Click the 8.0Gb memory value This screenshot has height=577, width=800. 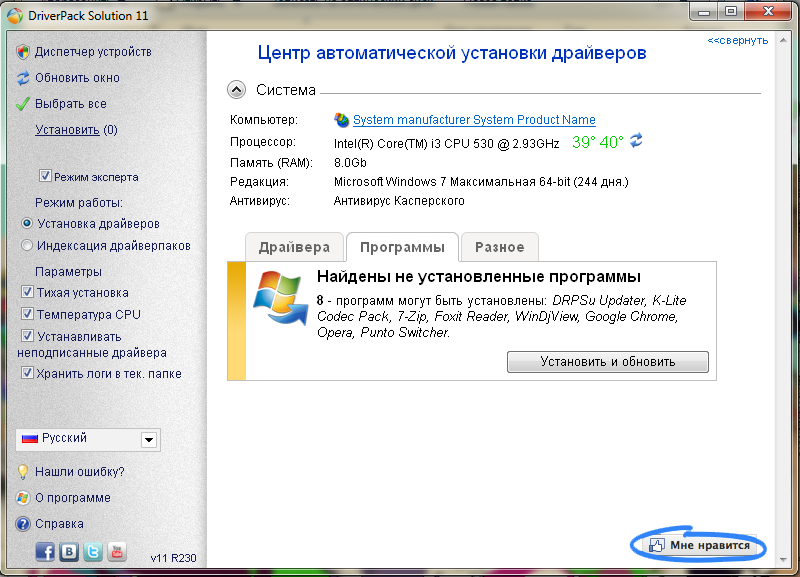point(350,163)
